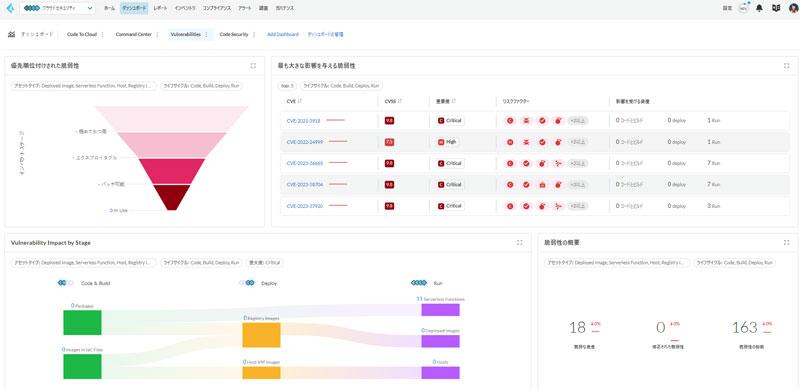Click the asset type filter chip in the funnel widget
Screen dimensions: 800x389
point(83,86)
